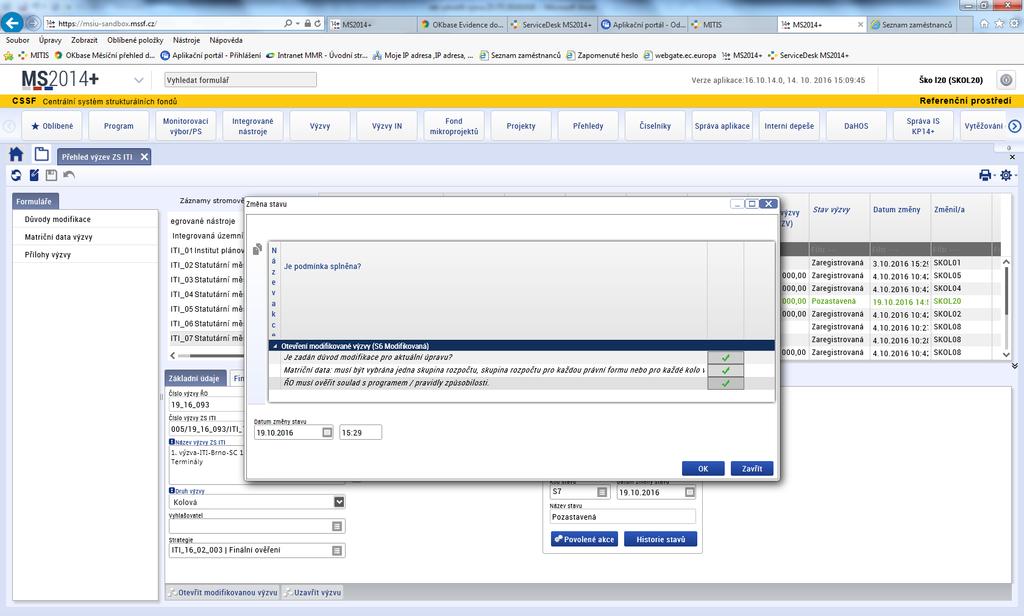The height and width of the screenshot is (616, 1024).
Task: Open Seznam zaměstnanců bookmark
Action: click(520, 56)
